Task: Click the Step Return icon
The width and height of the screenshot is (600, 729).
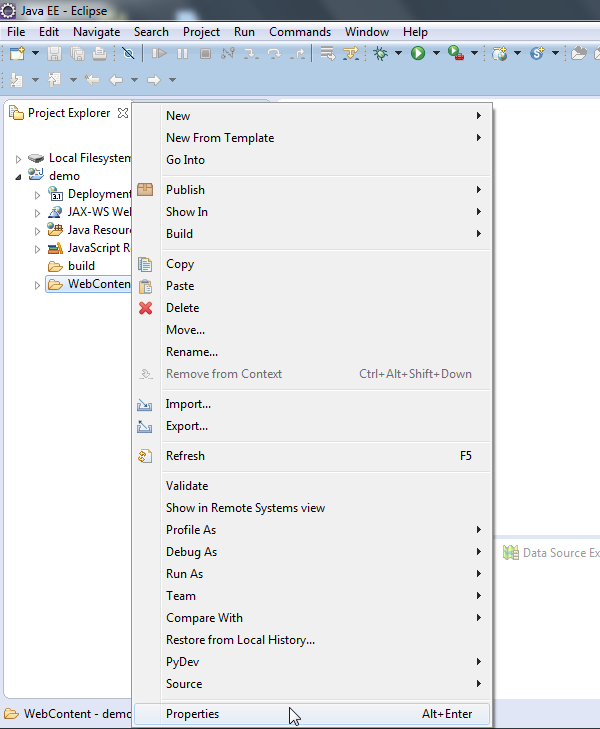Action: pyautogui.click(x=297, y=53)
